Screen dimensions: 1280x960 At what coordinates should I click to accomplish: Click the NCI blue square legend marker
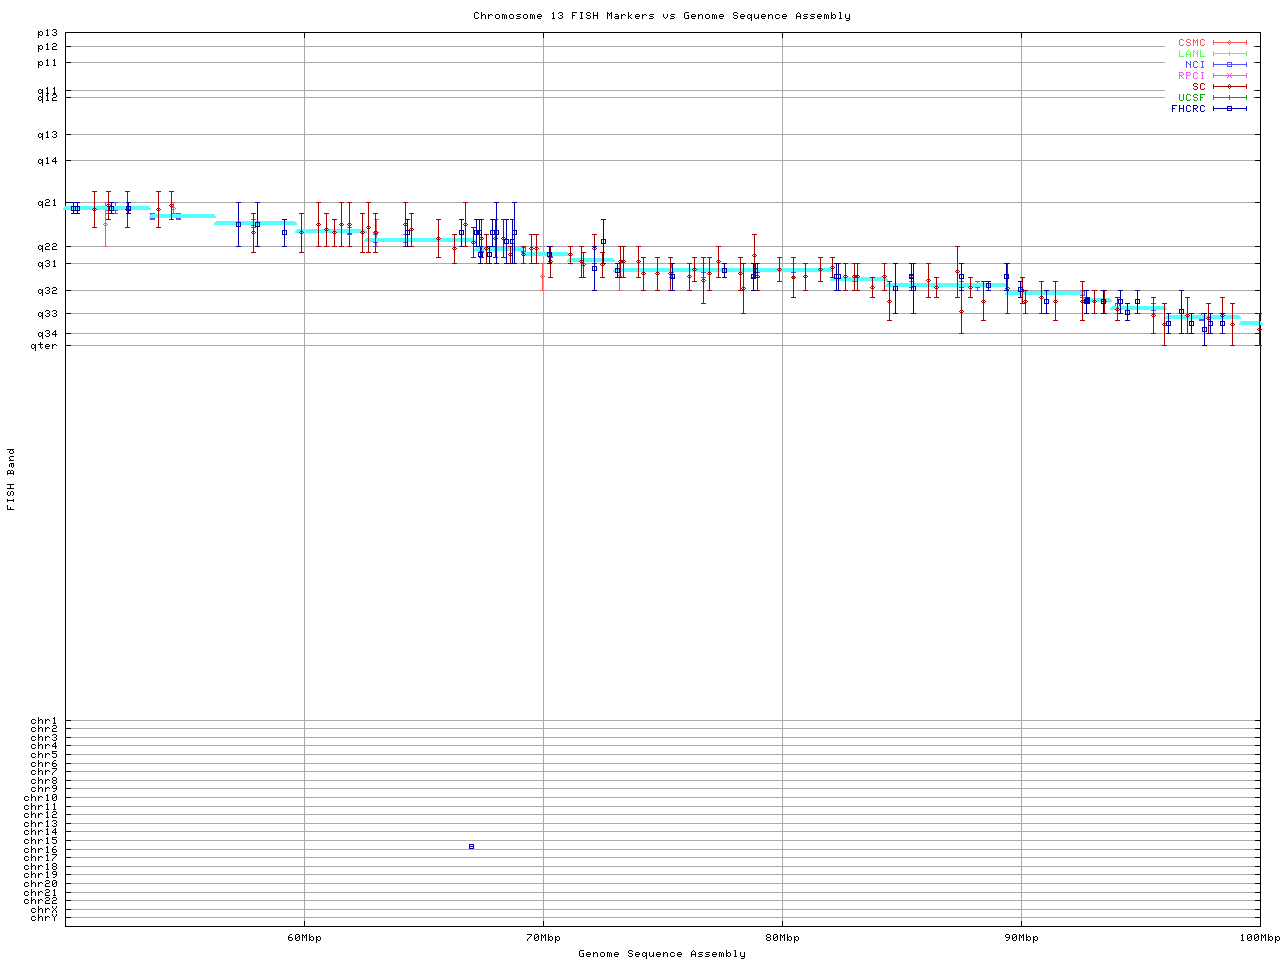point(1229,65)
